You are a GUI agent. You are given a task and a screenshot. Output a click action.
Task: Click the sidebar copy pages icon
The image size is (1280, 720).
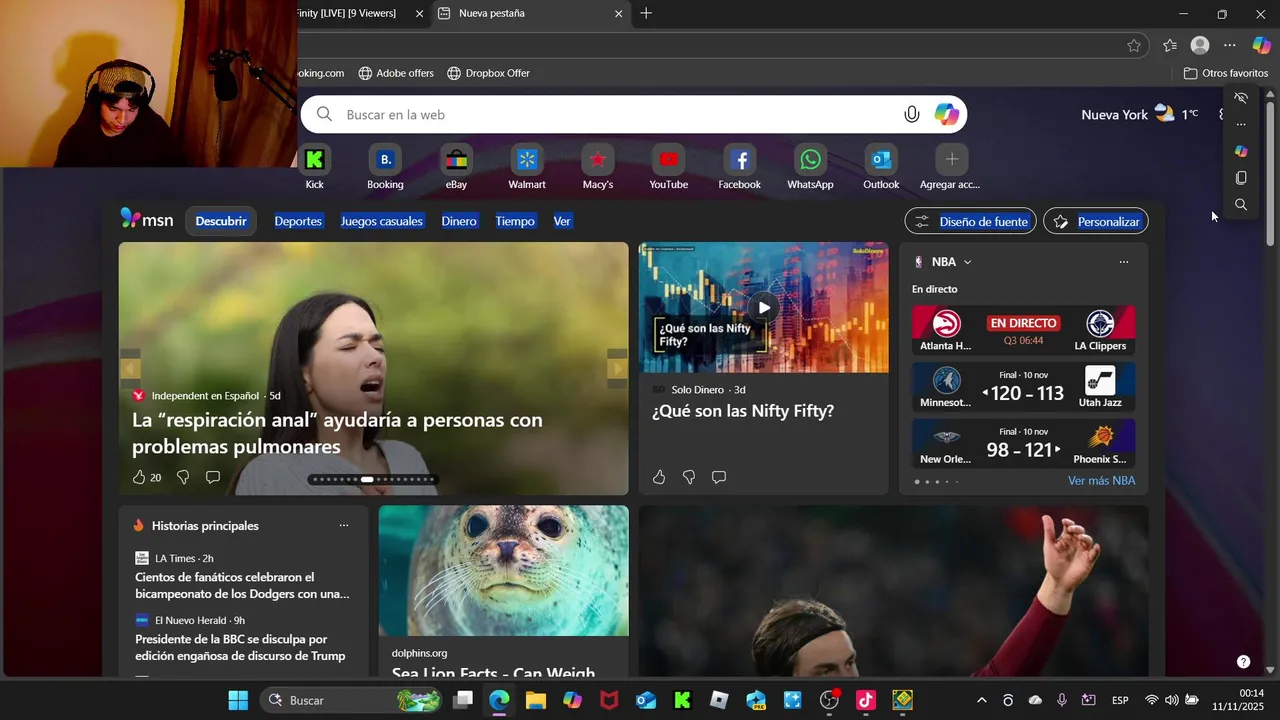click(x=1241, y=178)
